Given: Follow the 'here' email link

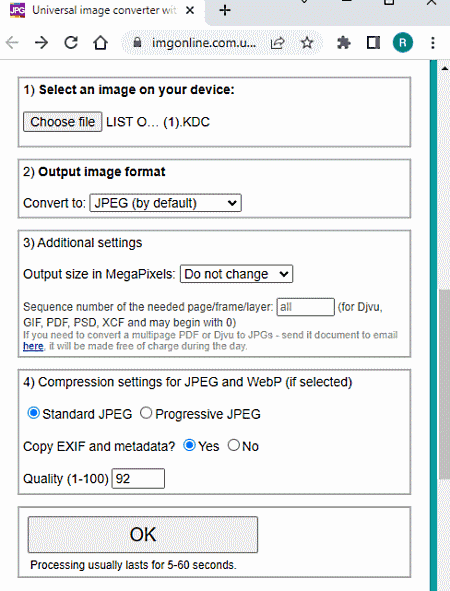Looking at the screenshot, I should tap(33, 346).
